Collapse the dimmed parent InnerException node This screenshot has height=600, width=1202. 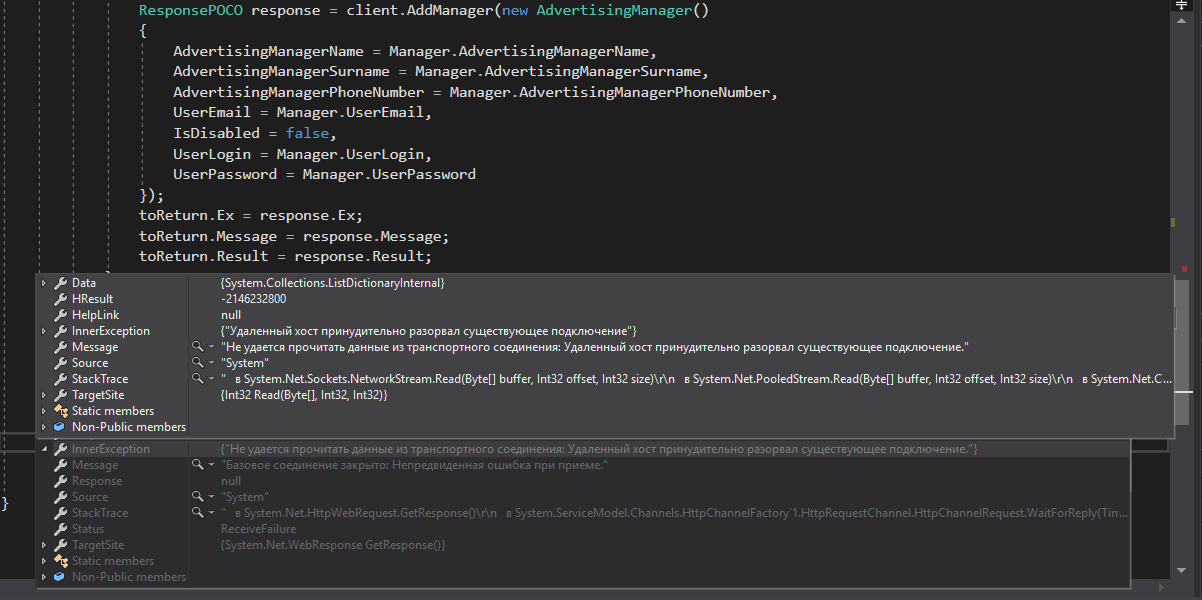click(44, 449)
